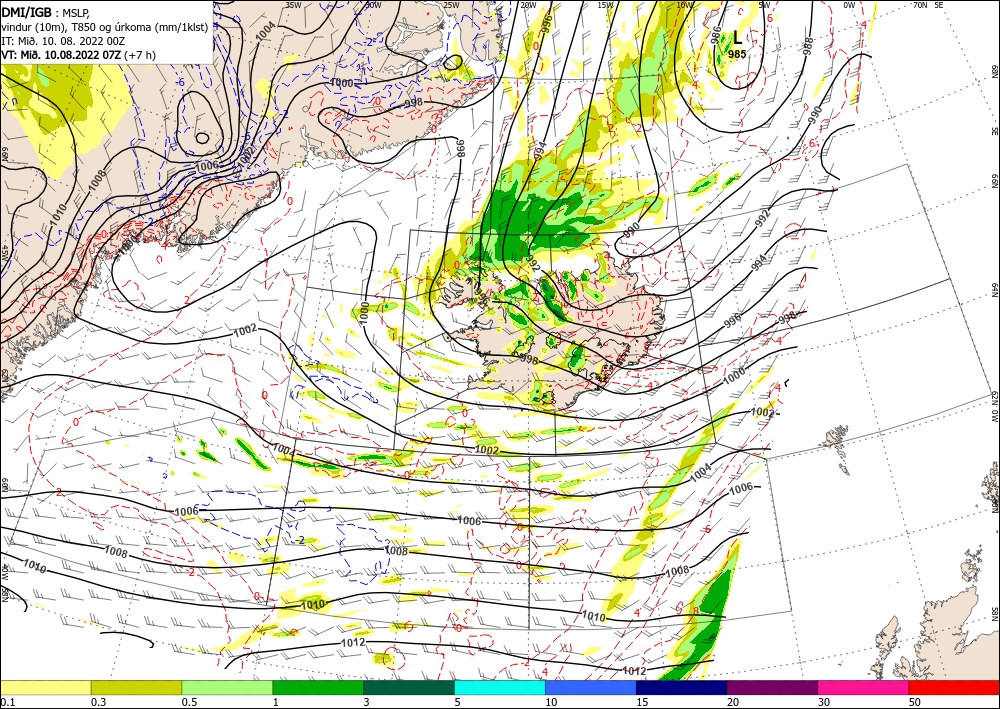1000x709 pixels.
Task: Click the "35W" longitude label
Action: coord(293,4)
